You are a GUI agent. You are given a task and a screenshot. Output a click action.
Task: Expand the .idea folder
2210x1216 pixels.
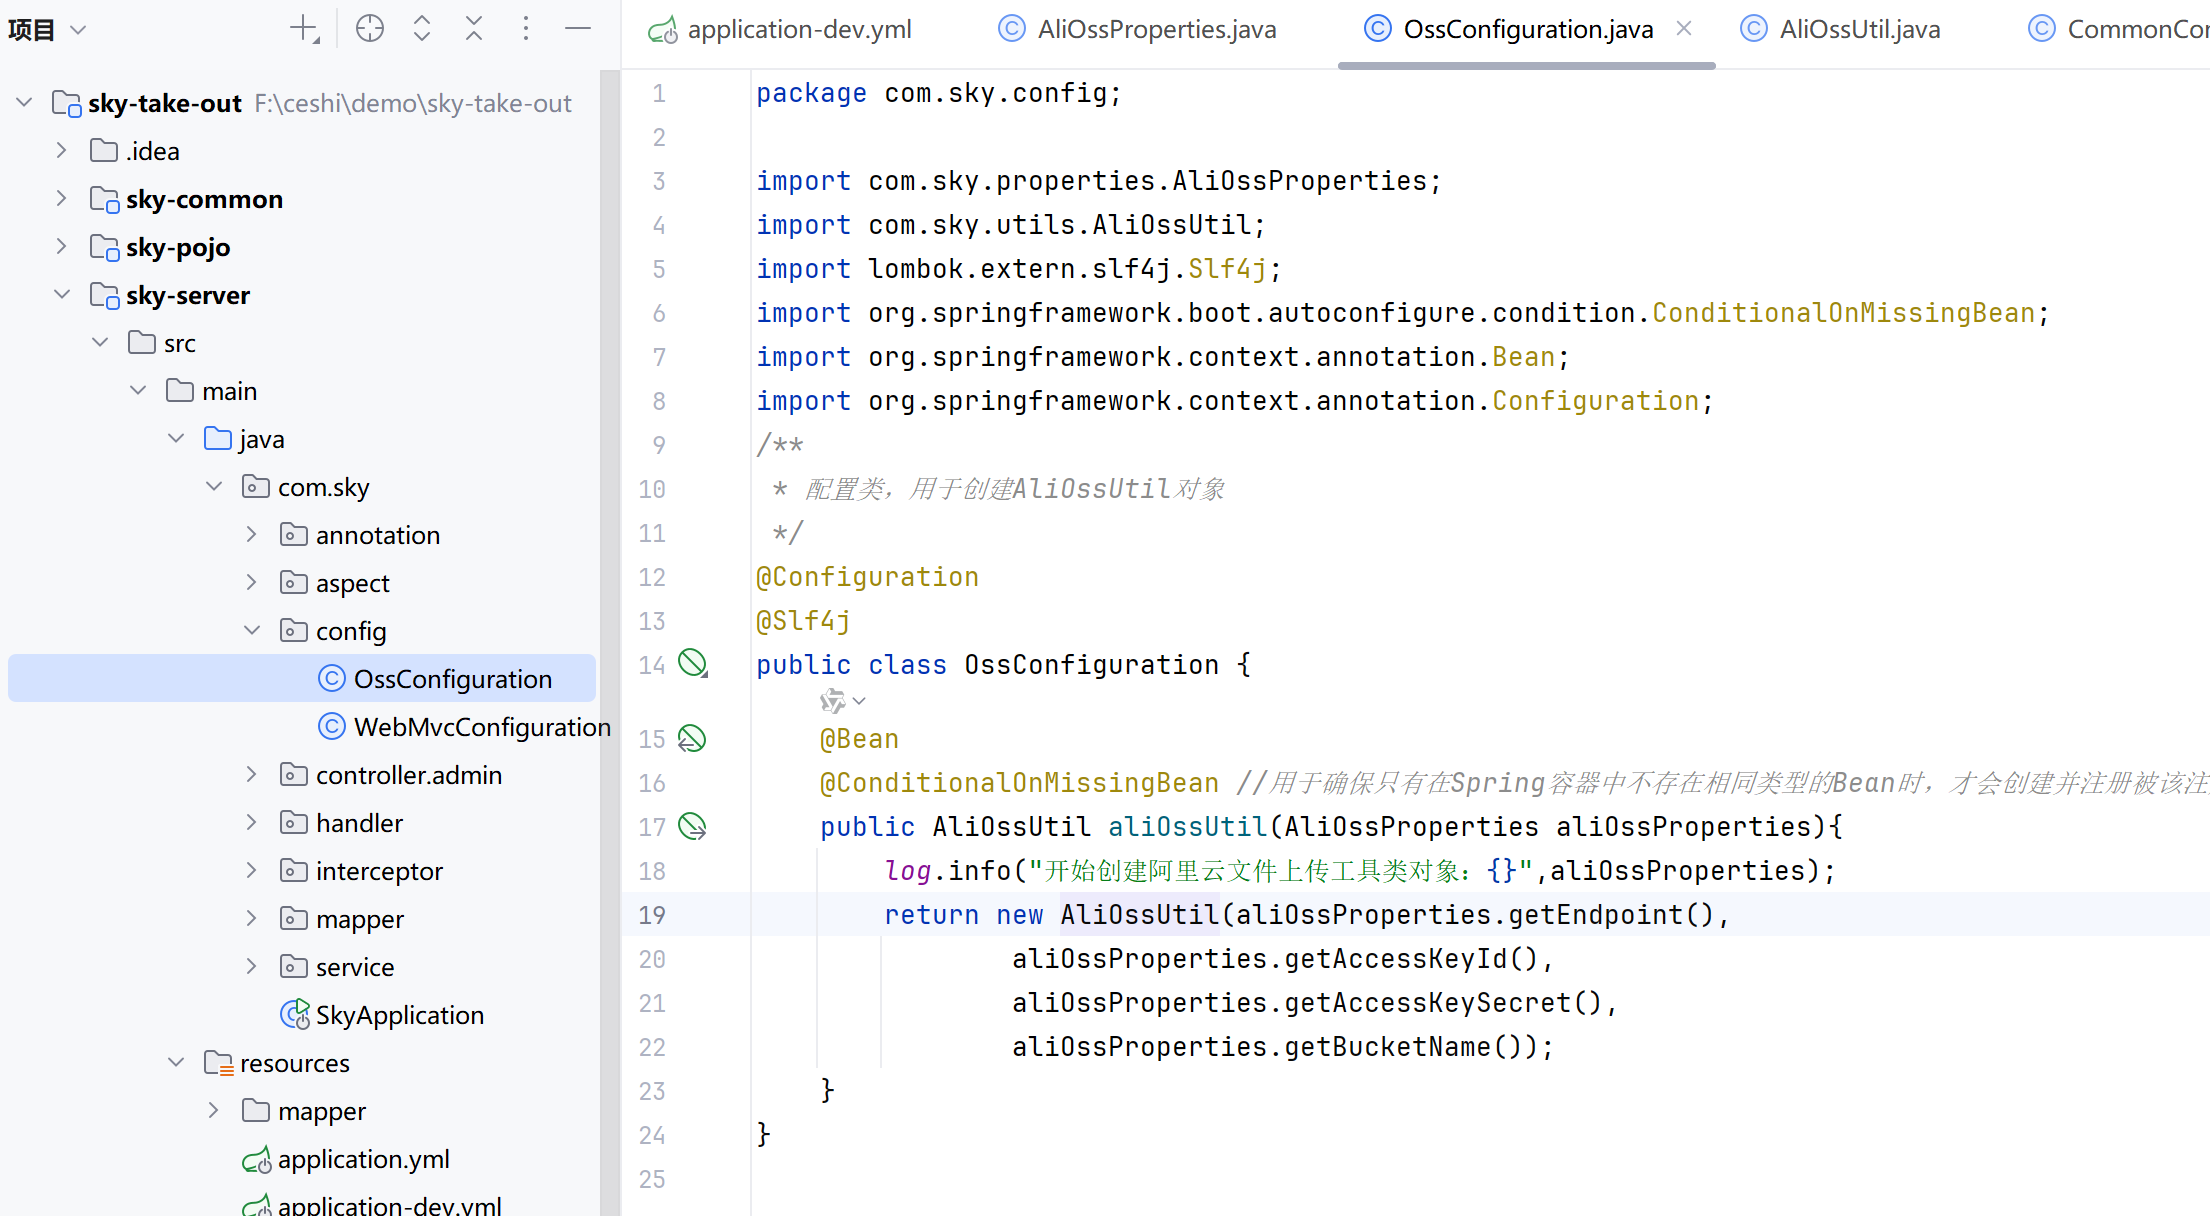[x=62, y=151]
